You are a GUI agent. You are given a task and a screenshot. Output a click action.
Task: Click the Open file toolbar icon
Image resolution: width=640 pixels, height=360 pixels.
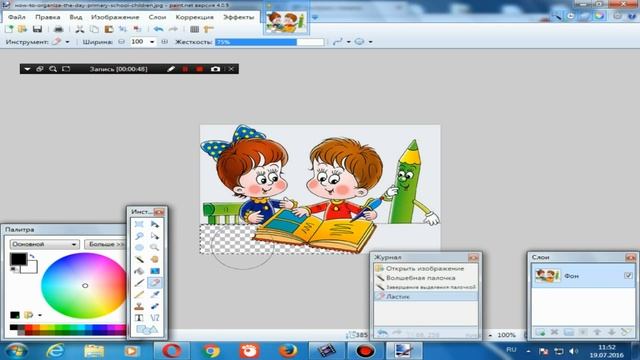tap(22, 29)
